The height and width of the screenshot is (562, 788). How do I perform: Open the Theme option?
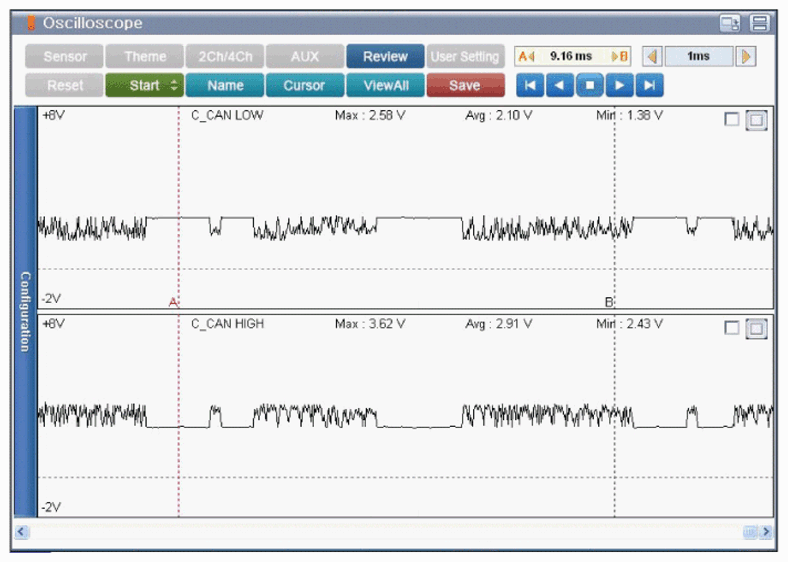click(145, 56)
